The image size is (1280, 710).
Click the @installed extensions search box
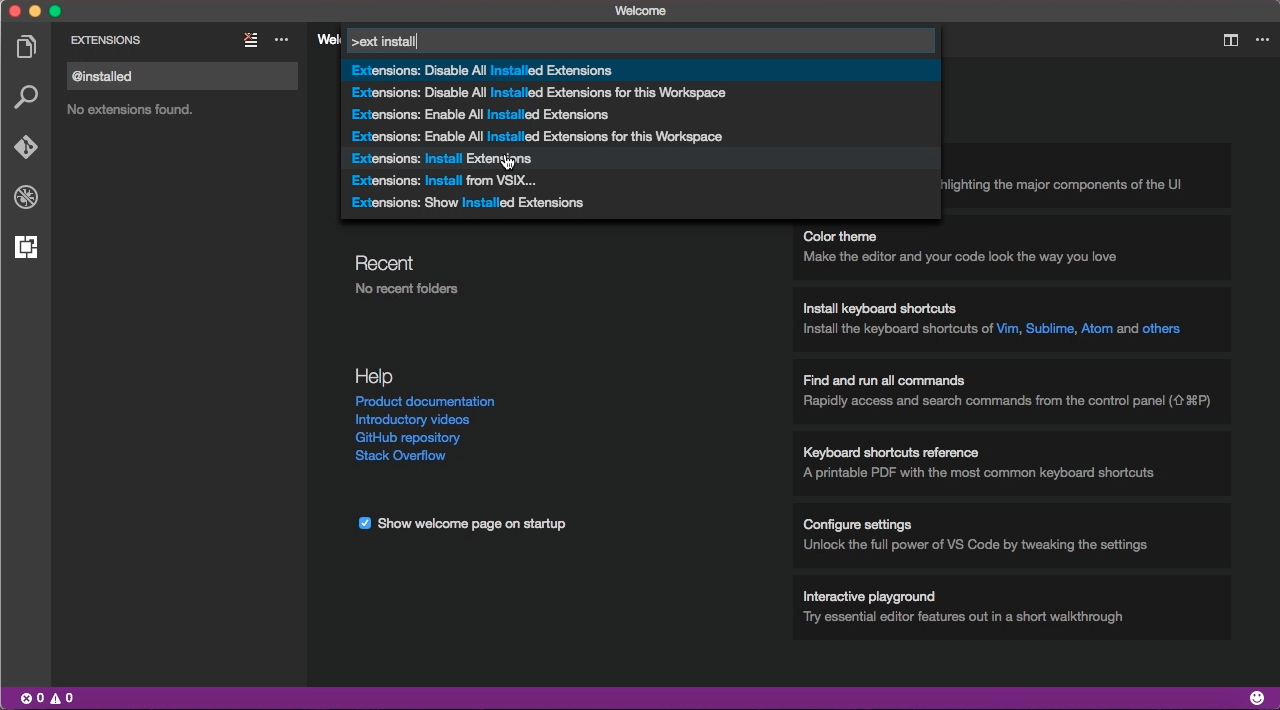(x=182, y=76)
